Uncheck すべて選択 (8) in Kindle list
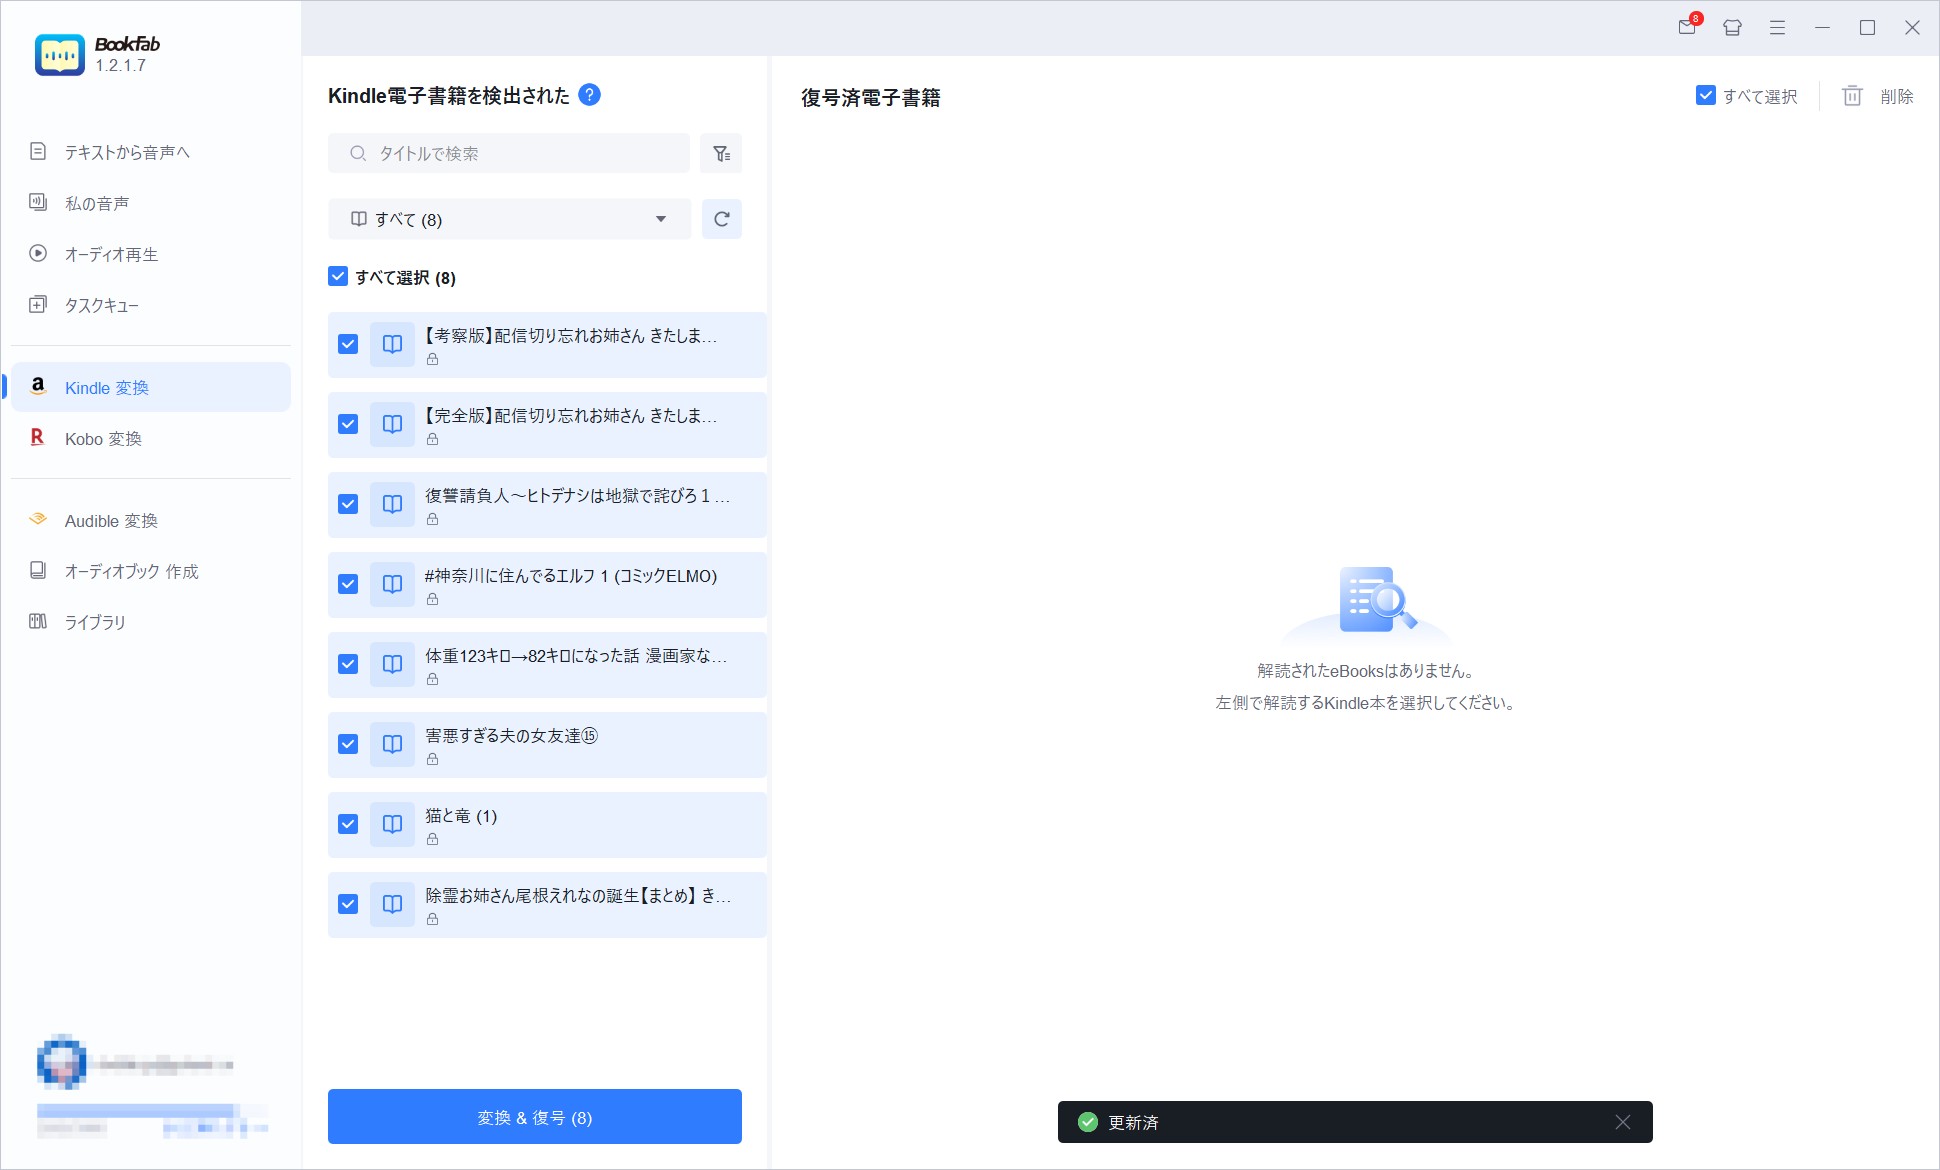 tap(338, 277)
